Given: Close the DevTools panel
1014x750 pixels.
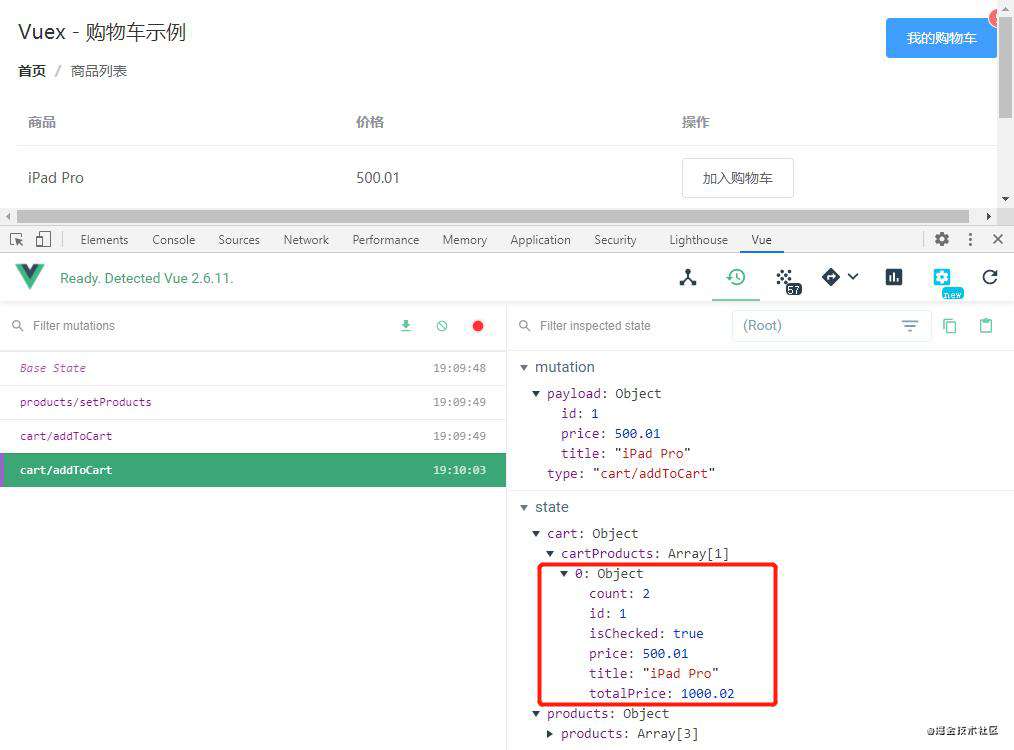Looking at the screenshot, I should 998,239.
